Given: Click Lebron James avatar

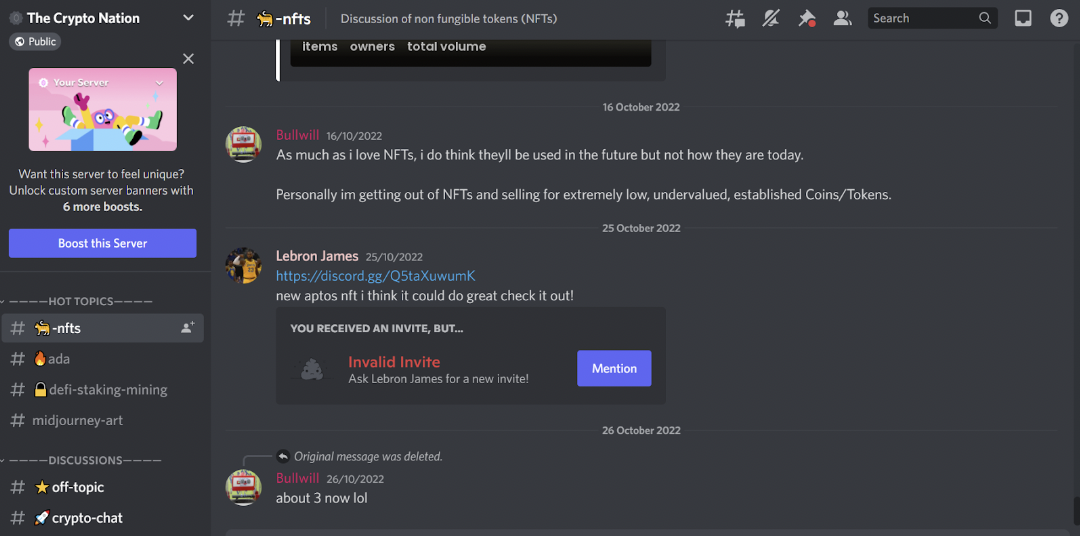Looking at the screenshot, I should click(x=244, y=265).
